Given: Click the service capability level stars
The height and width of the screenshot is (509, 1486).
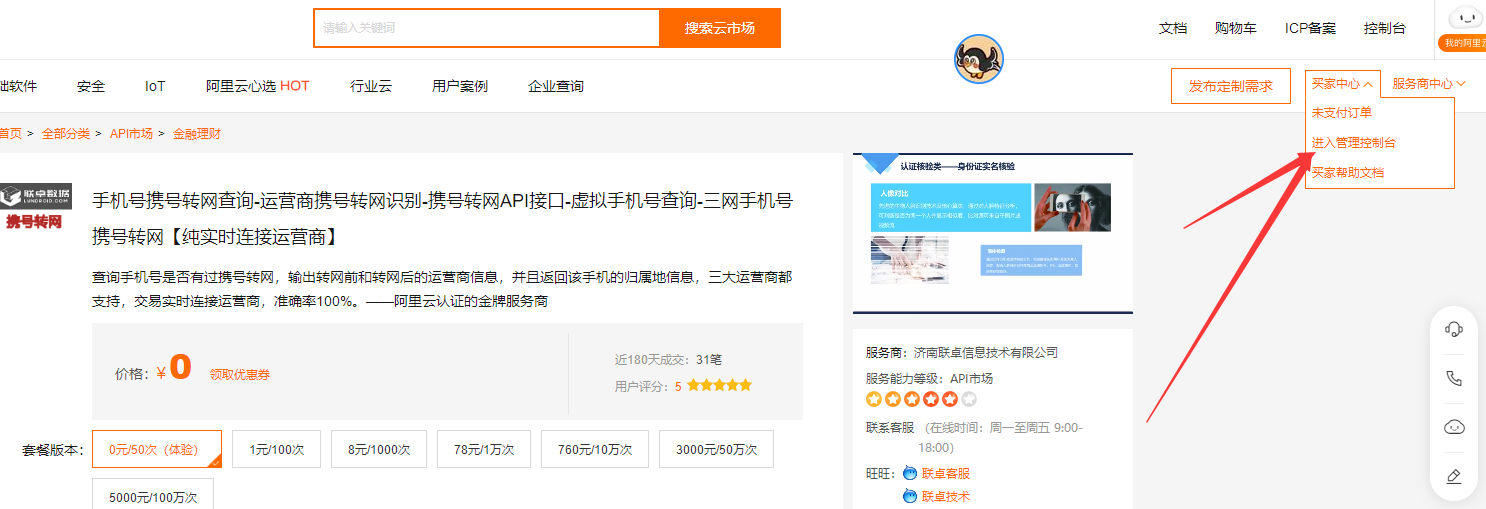Looking at the screenshot, I should pyautogui.click(x=921, y=399).
